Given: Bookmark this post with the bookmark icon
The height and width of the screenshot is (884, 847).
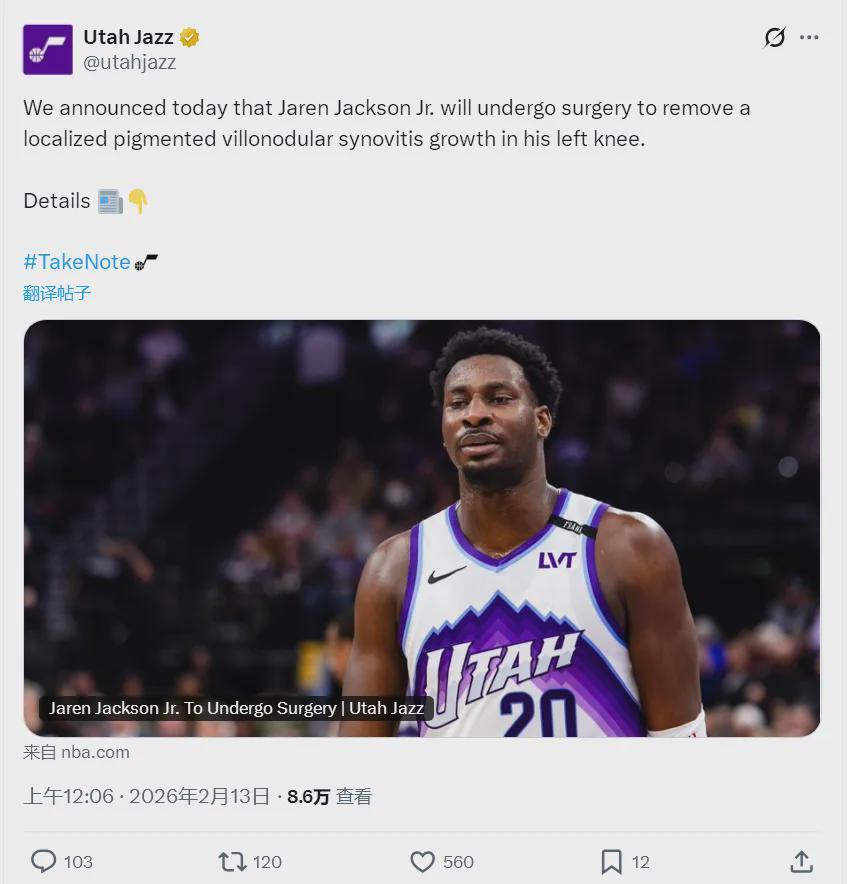Looking at the screenshot, I should point(611,861).
